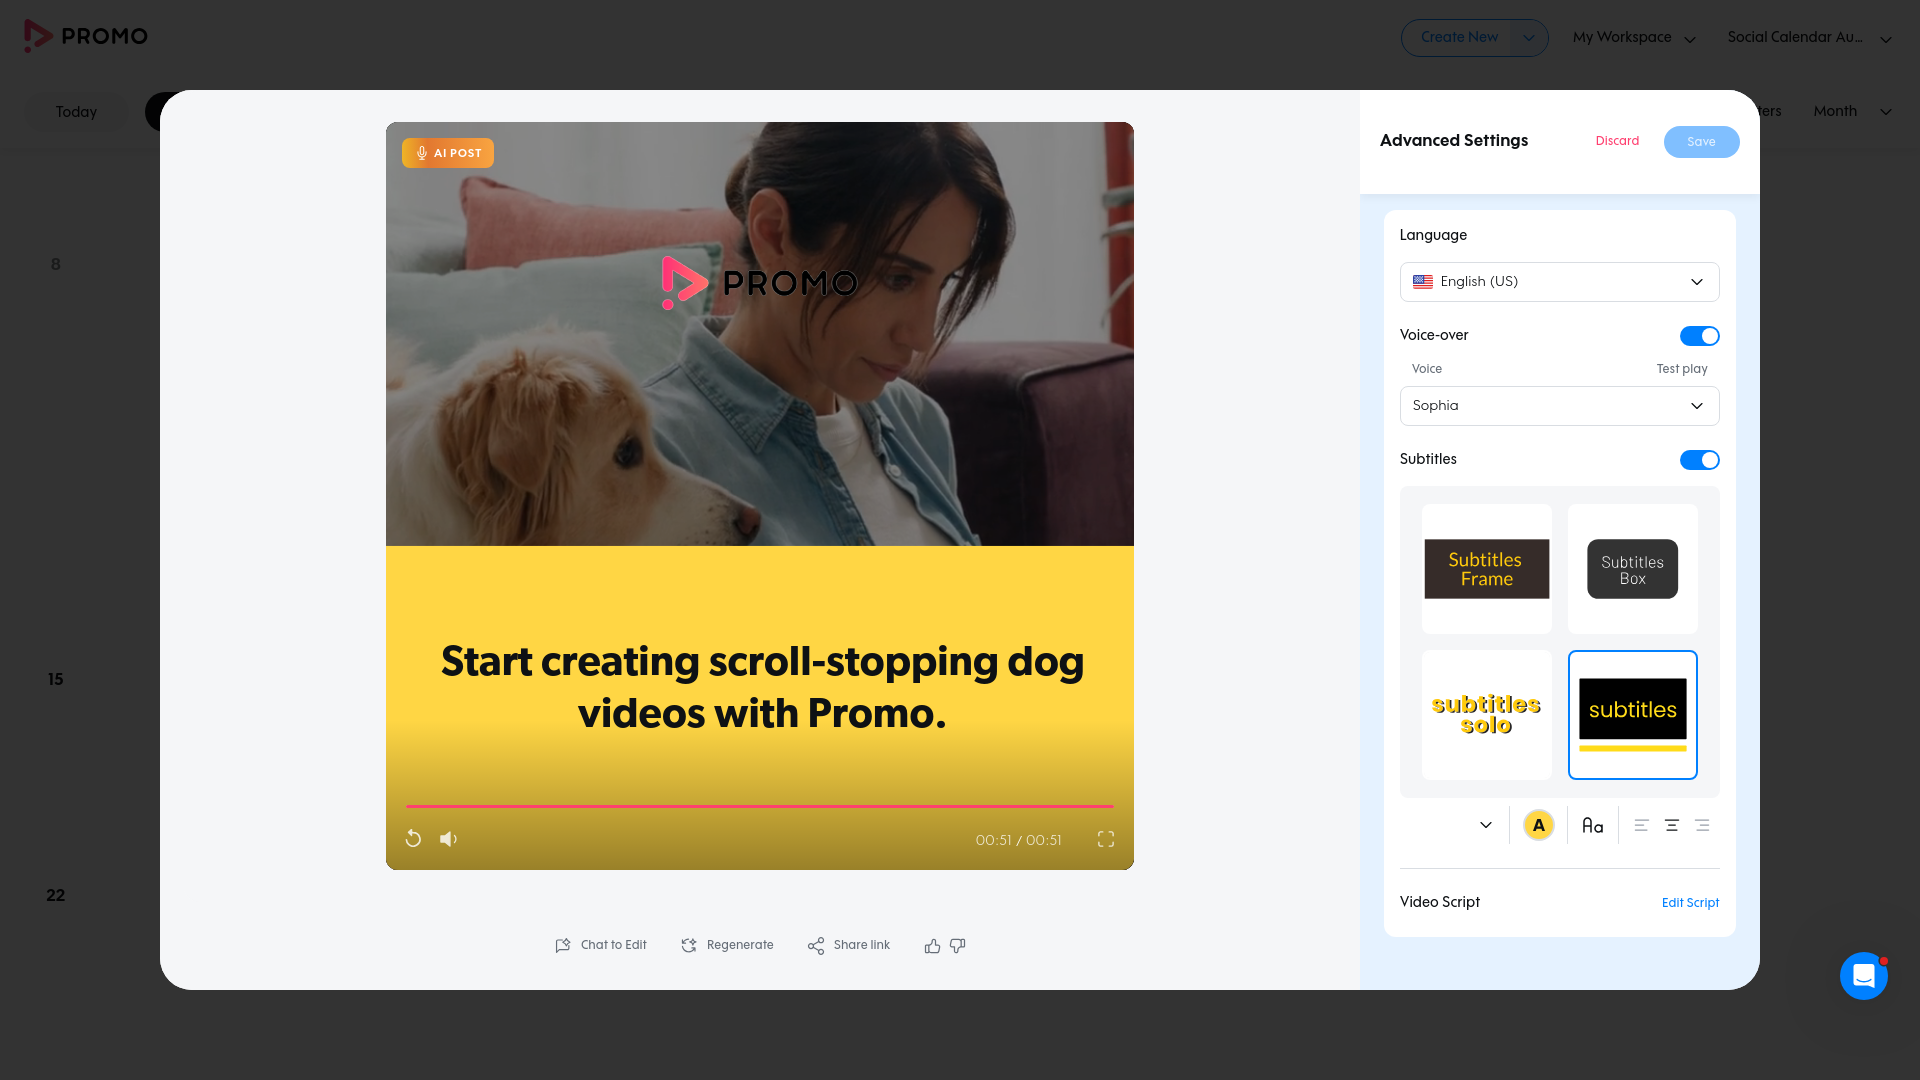Viewport: 1920px width, 1080px height.
Task: Expand the subtitle font dropdown
Action: [x=1486, y=825]
